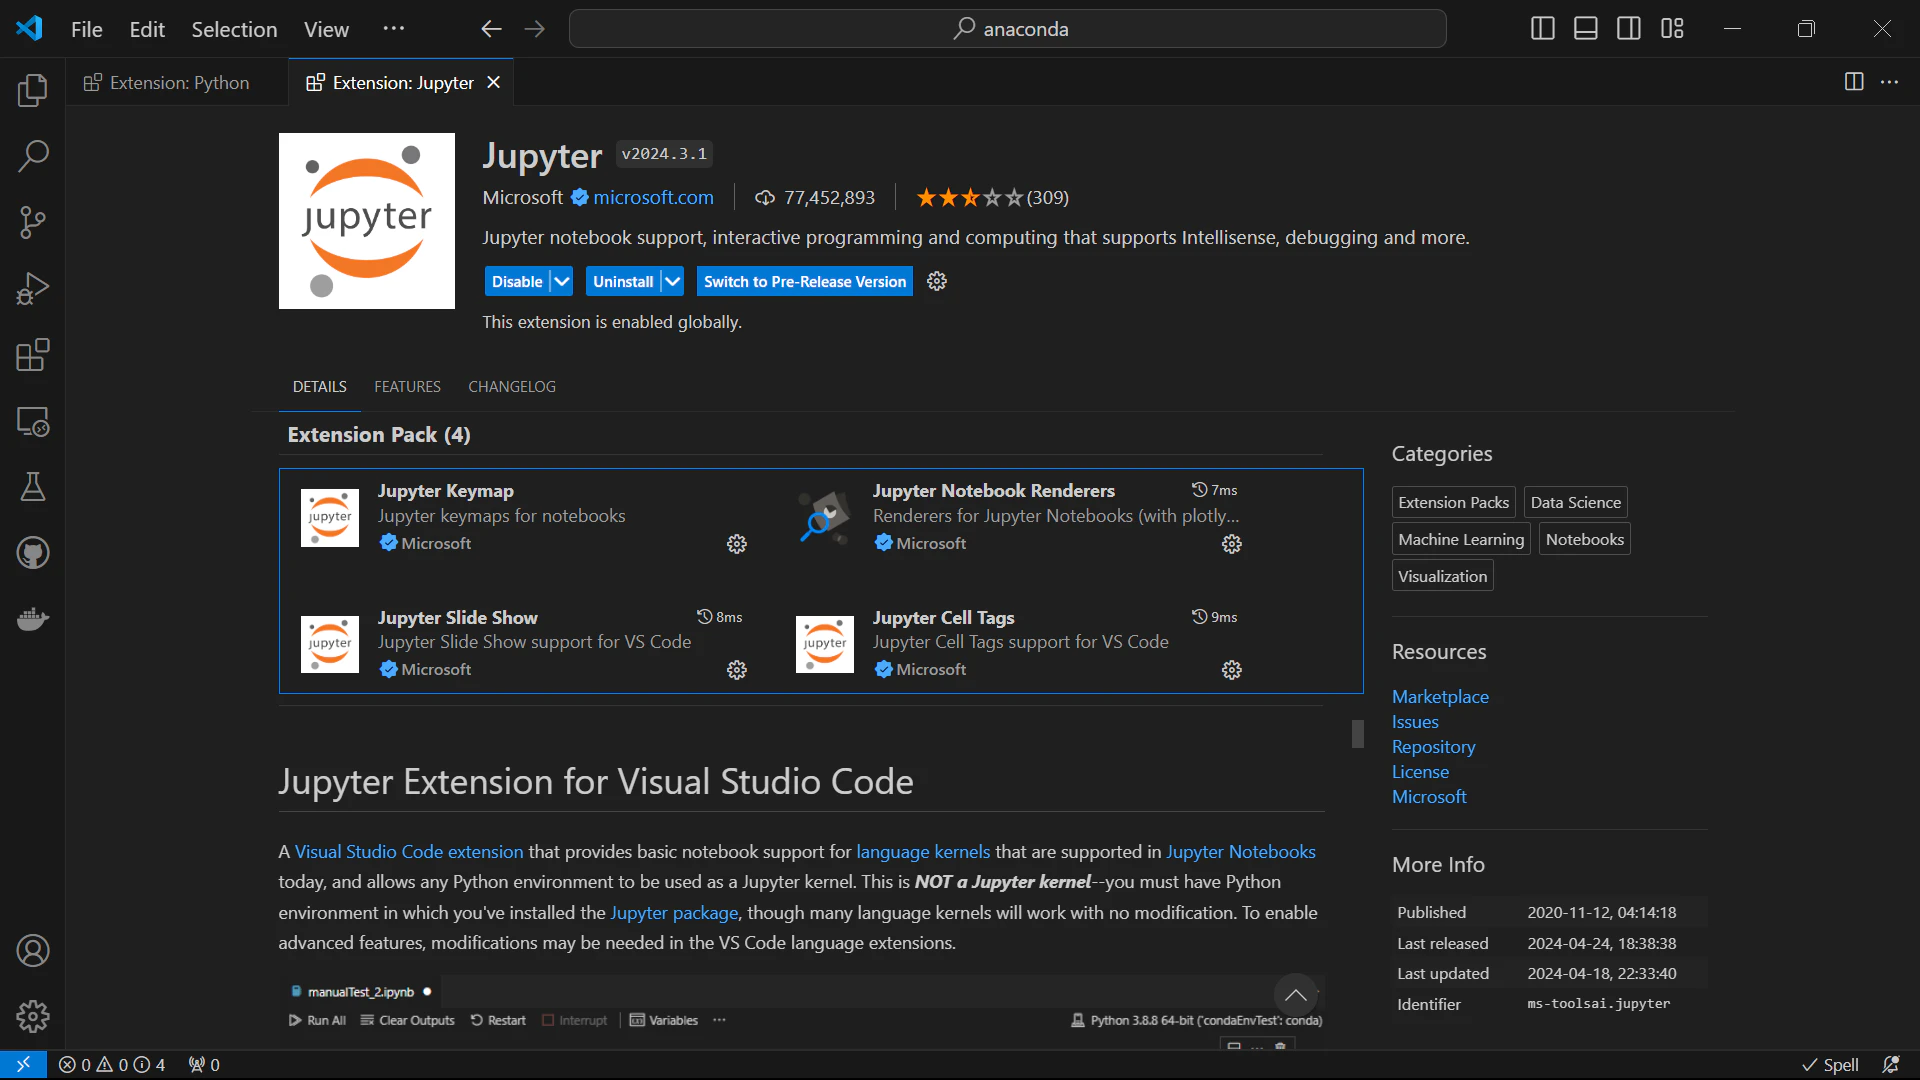This screenshot has width=1920, height=1080.
Task: Follow the Visual Studio Code extension link
Action: (409, 852)
